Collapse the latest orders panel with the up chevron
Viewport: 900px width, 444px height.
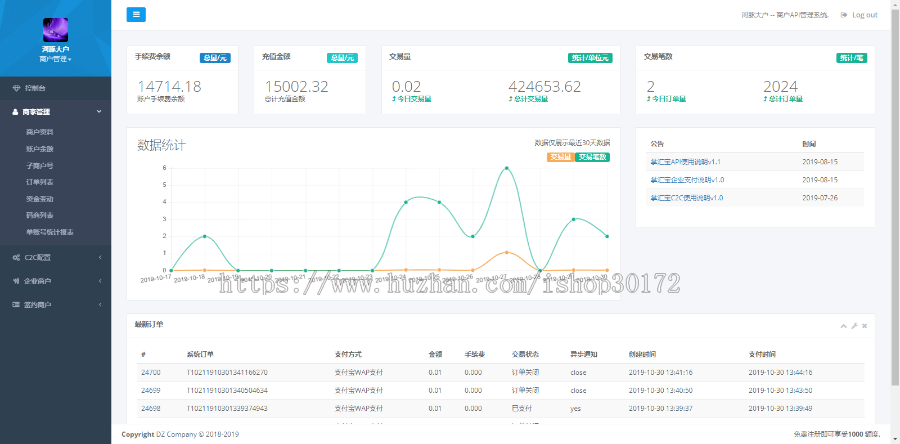pyautogui.click(x=843, y=326)
